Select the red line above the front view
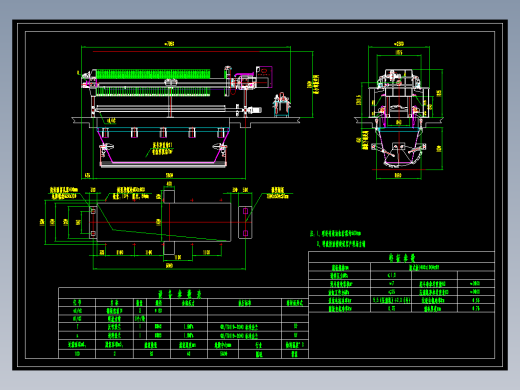The image size is (520, 390). click(x=176, y=52)
